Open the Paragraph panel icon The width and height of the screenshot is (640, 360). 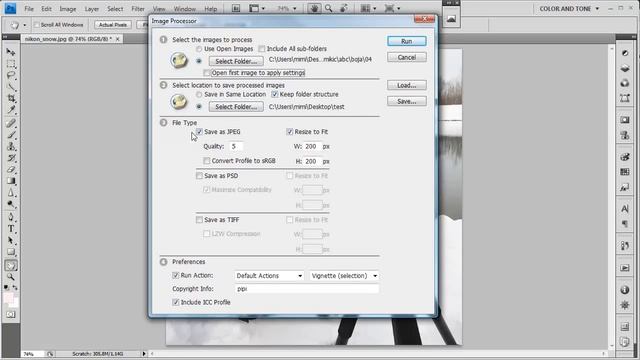tap(624, 224)
